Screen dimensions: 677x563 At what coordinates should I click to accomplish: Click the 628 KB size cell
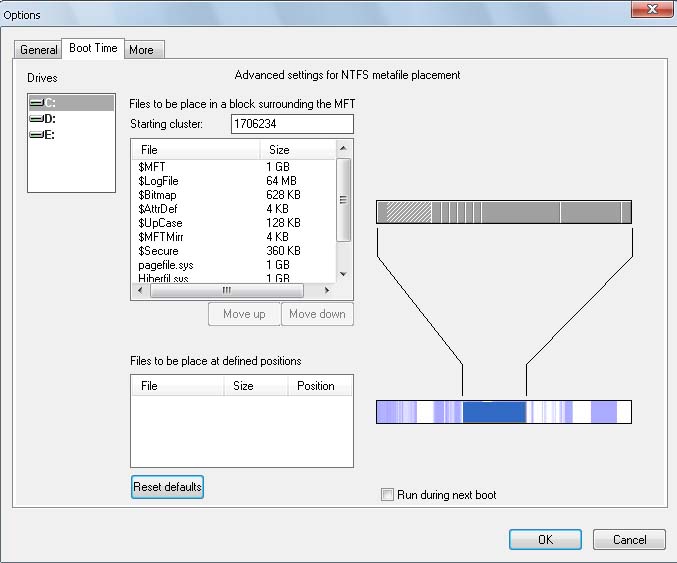pos(283,195)
